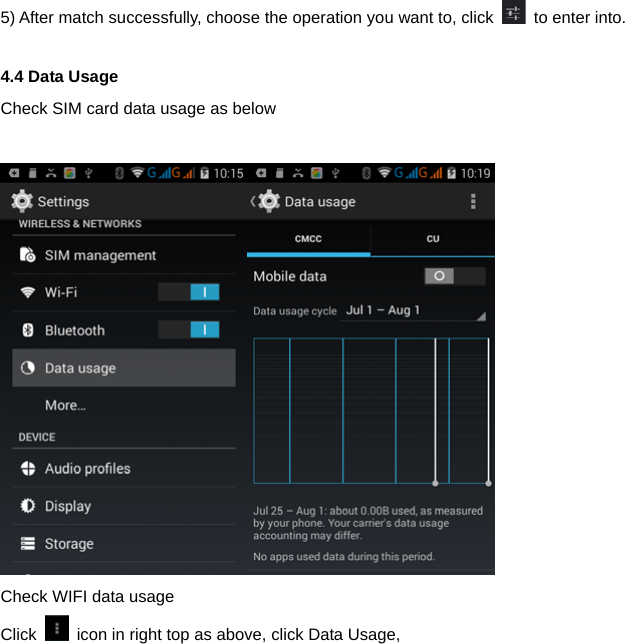Viewport: 625px width, 644px height.
Task: Tap Wi-Fi status icon in left status bar
Action: [137, 173]
